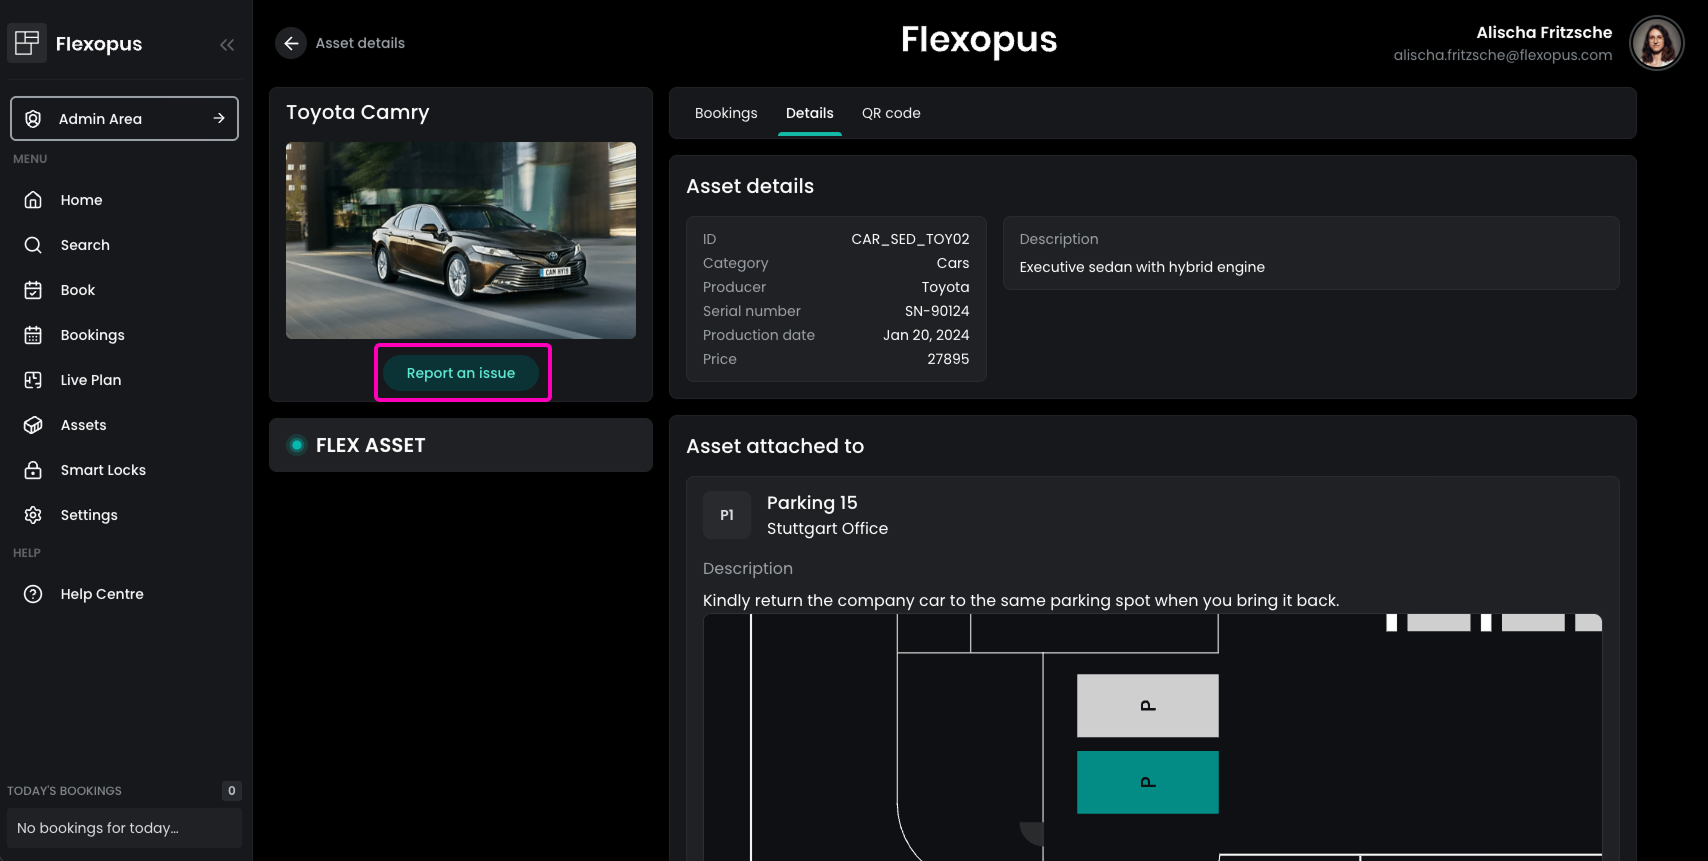Select the teal parking spot on map
1708x861 pixels.
pyautogui.click(x=1147, y=782)
